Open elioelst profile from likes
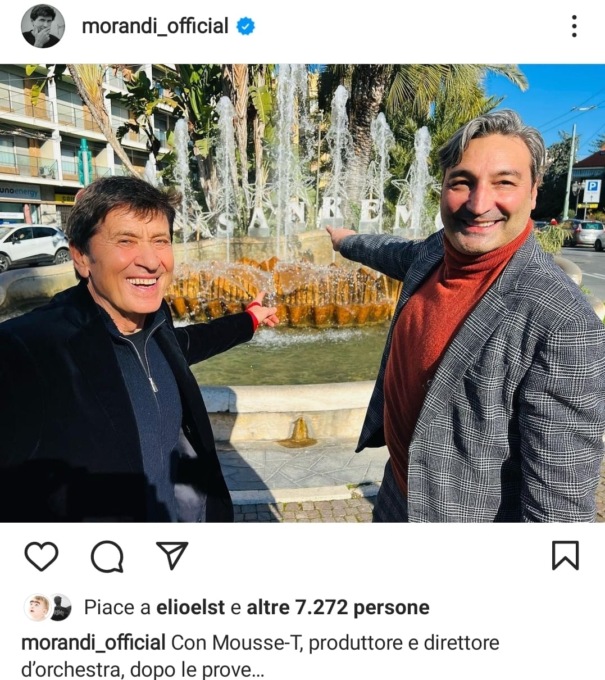 tap(190, 607)
